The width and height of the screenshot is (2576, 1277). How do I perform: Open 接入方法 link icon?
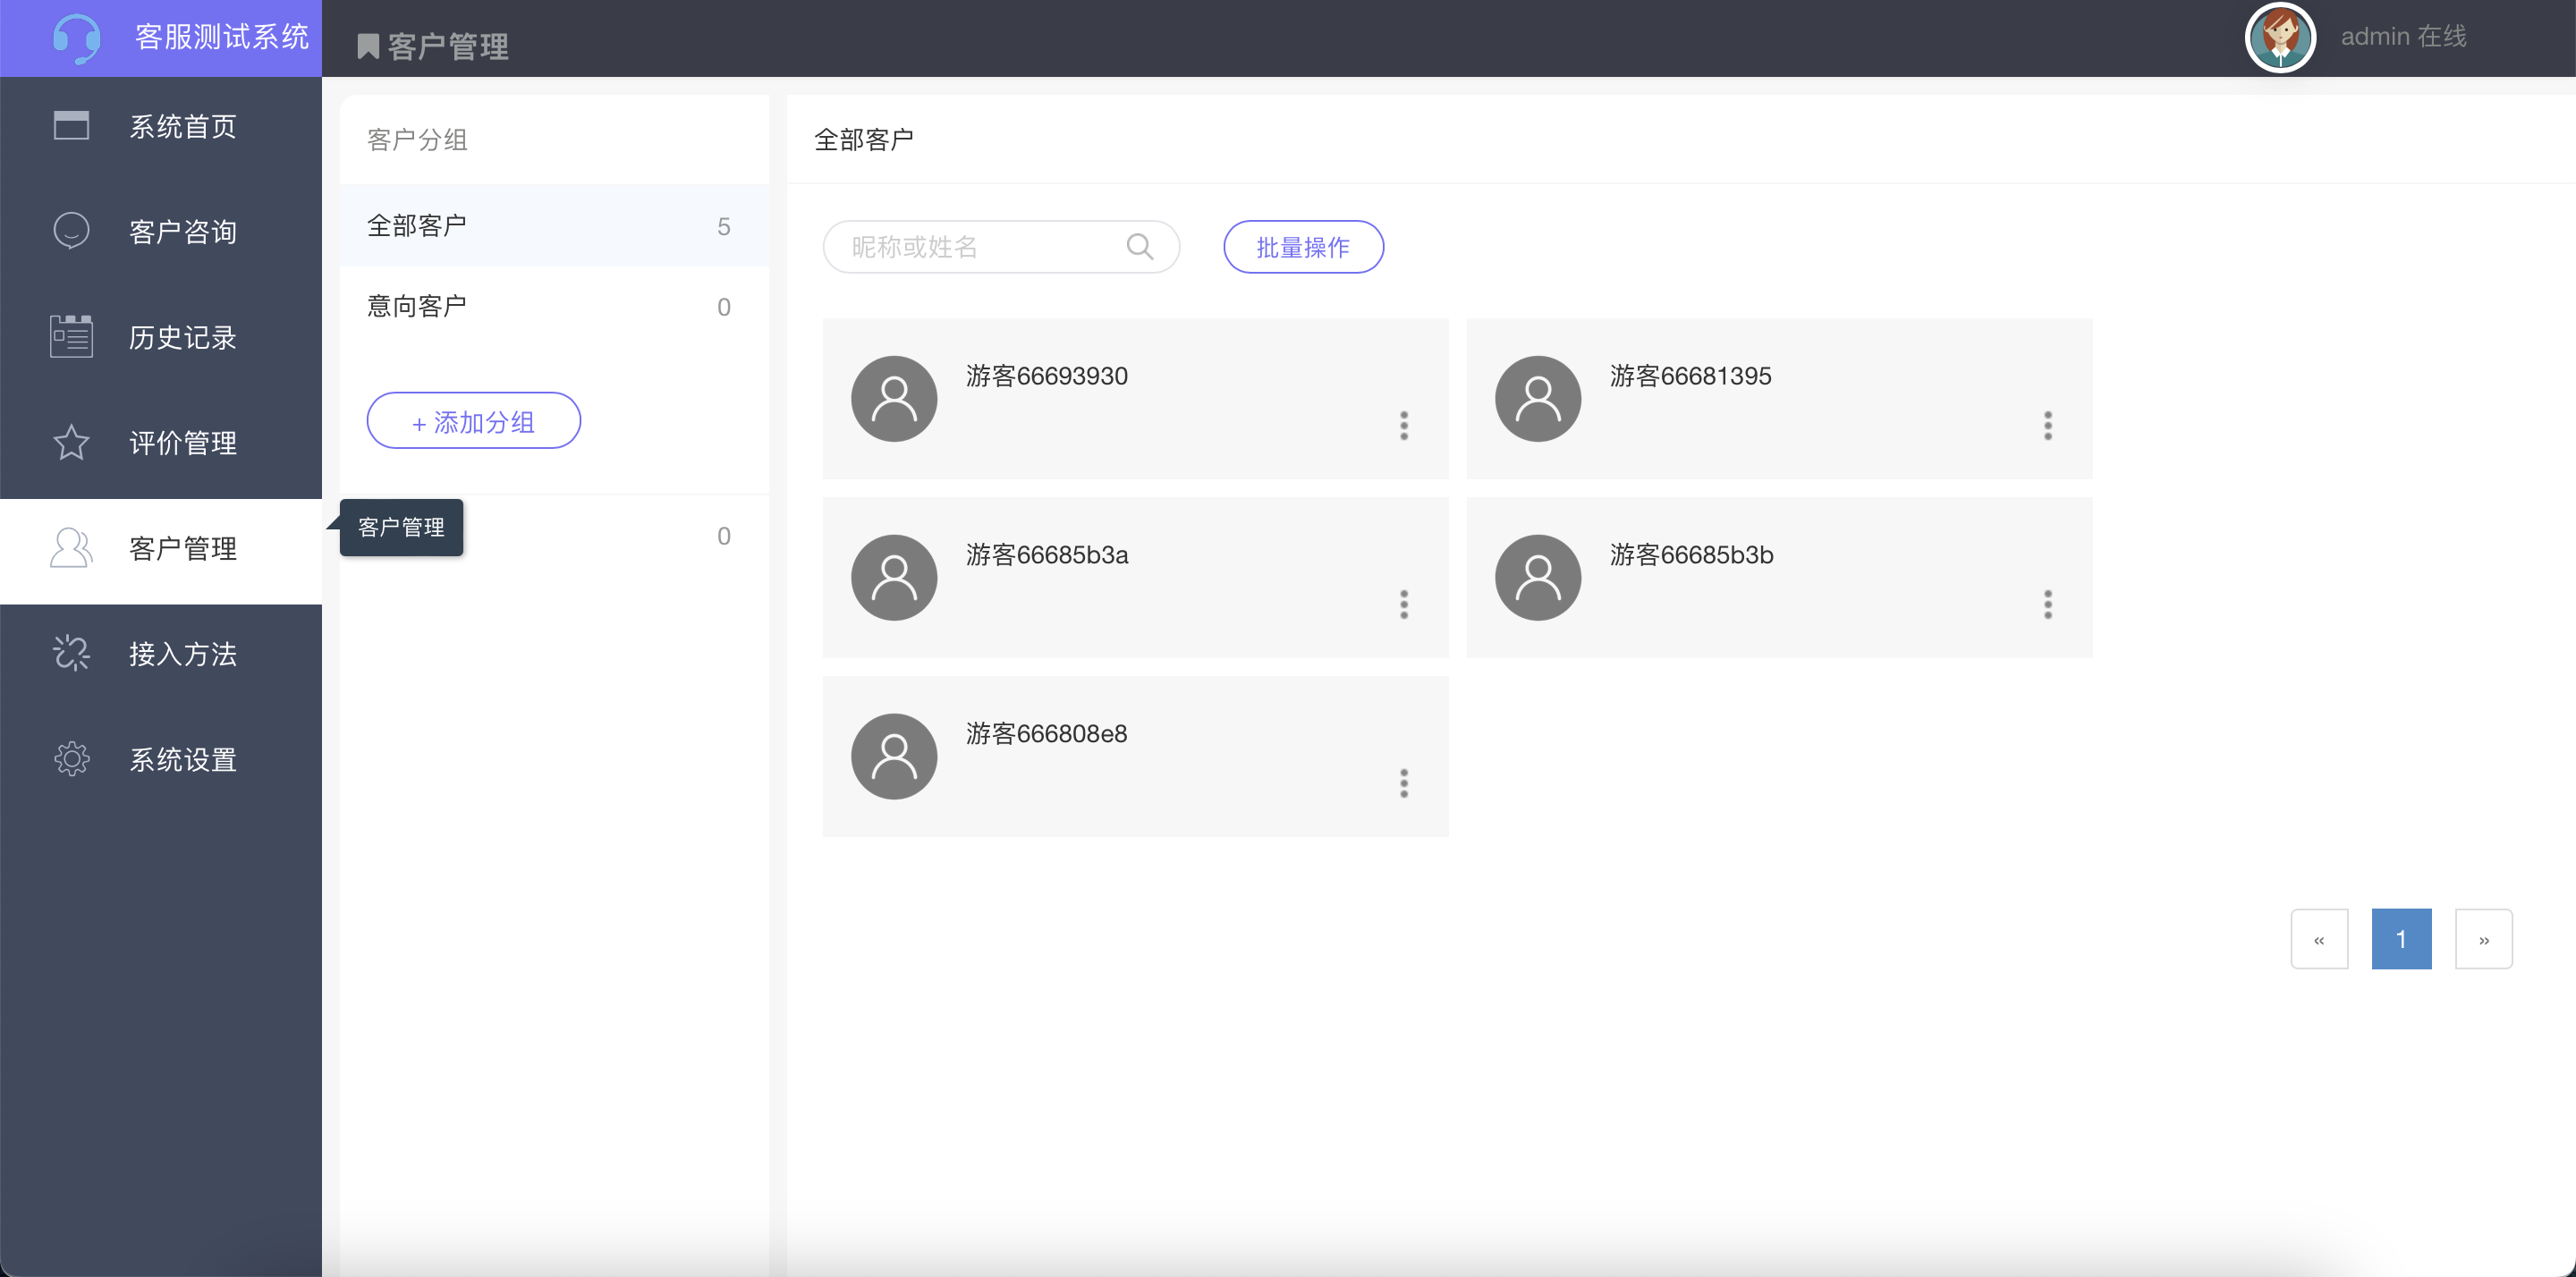(x=71, y=653)
